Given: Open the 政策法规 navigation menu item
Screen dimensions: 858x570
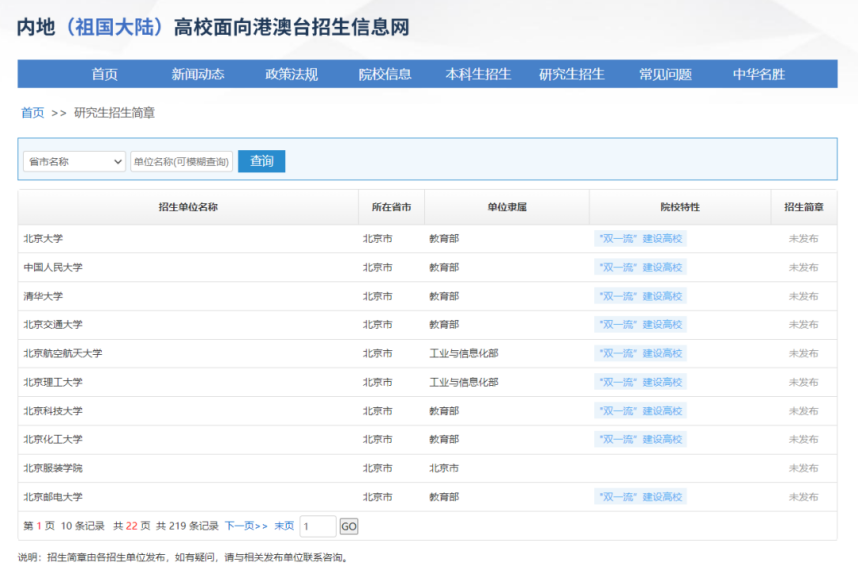Looking at the screenshot, I should (292, 74).
